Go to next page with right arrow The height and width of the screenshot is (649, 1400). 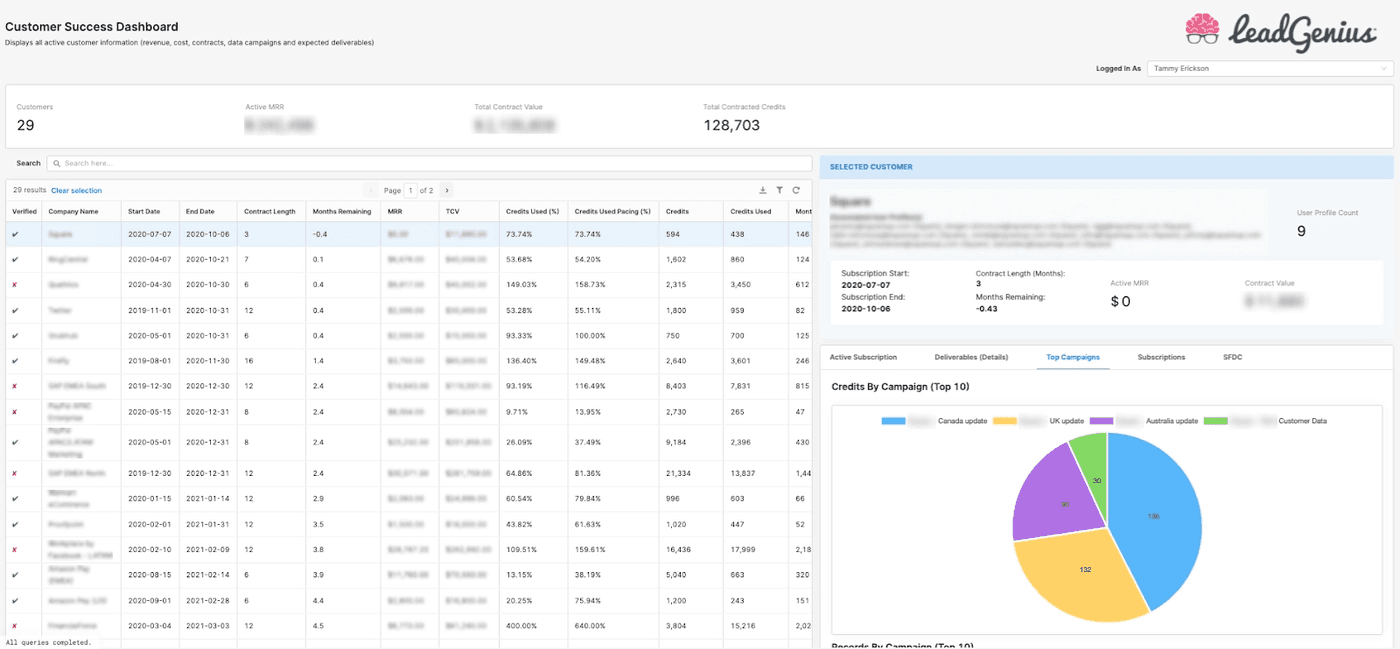click(x=447, y=190)
